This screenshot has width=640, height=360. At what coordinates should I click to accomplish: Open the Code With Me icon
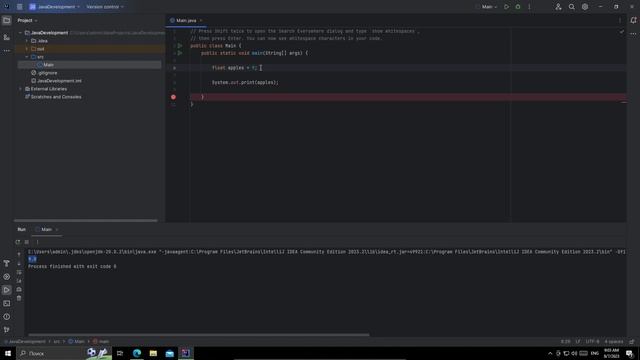pyautogui.click(x=558, y=7)
